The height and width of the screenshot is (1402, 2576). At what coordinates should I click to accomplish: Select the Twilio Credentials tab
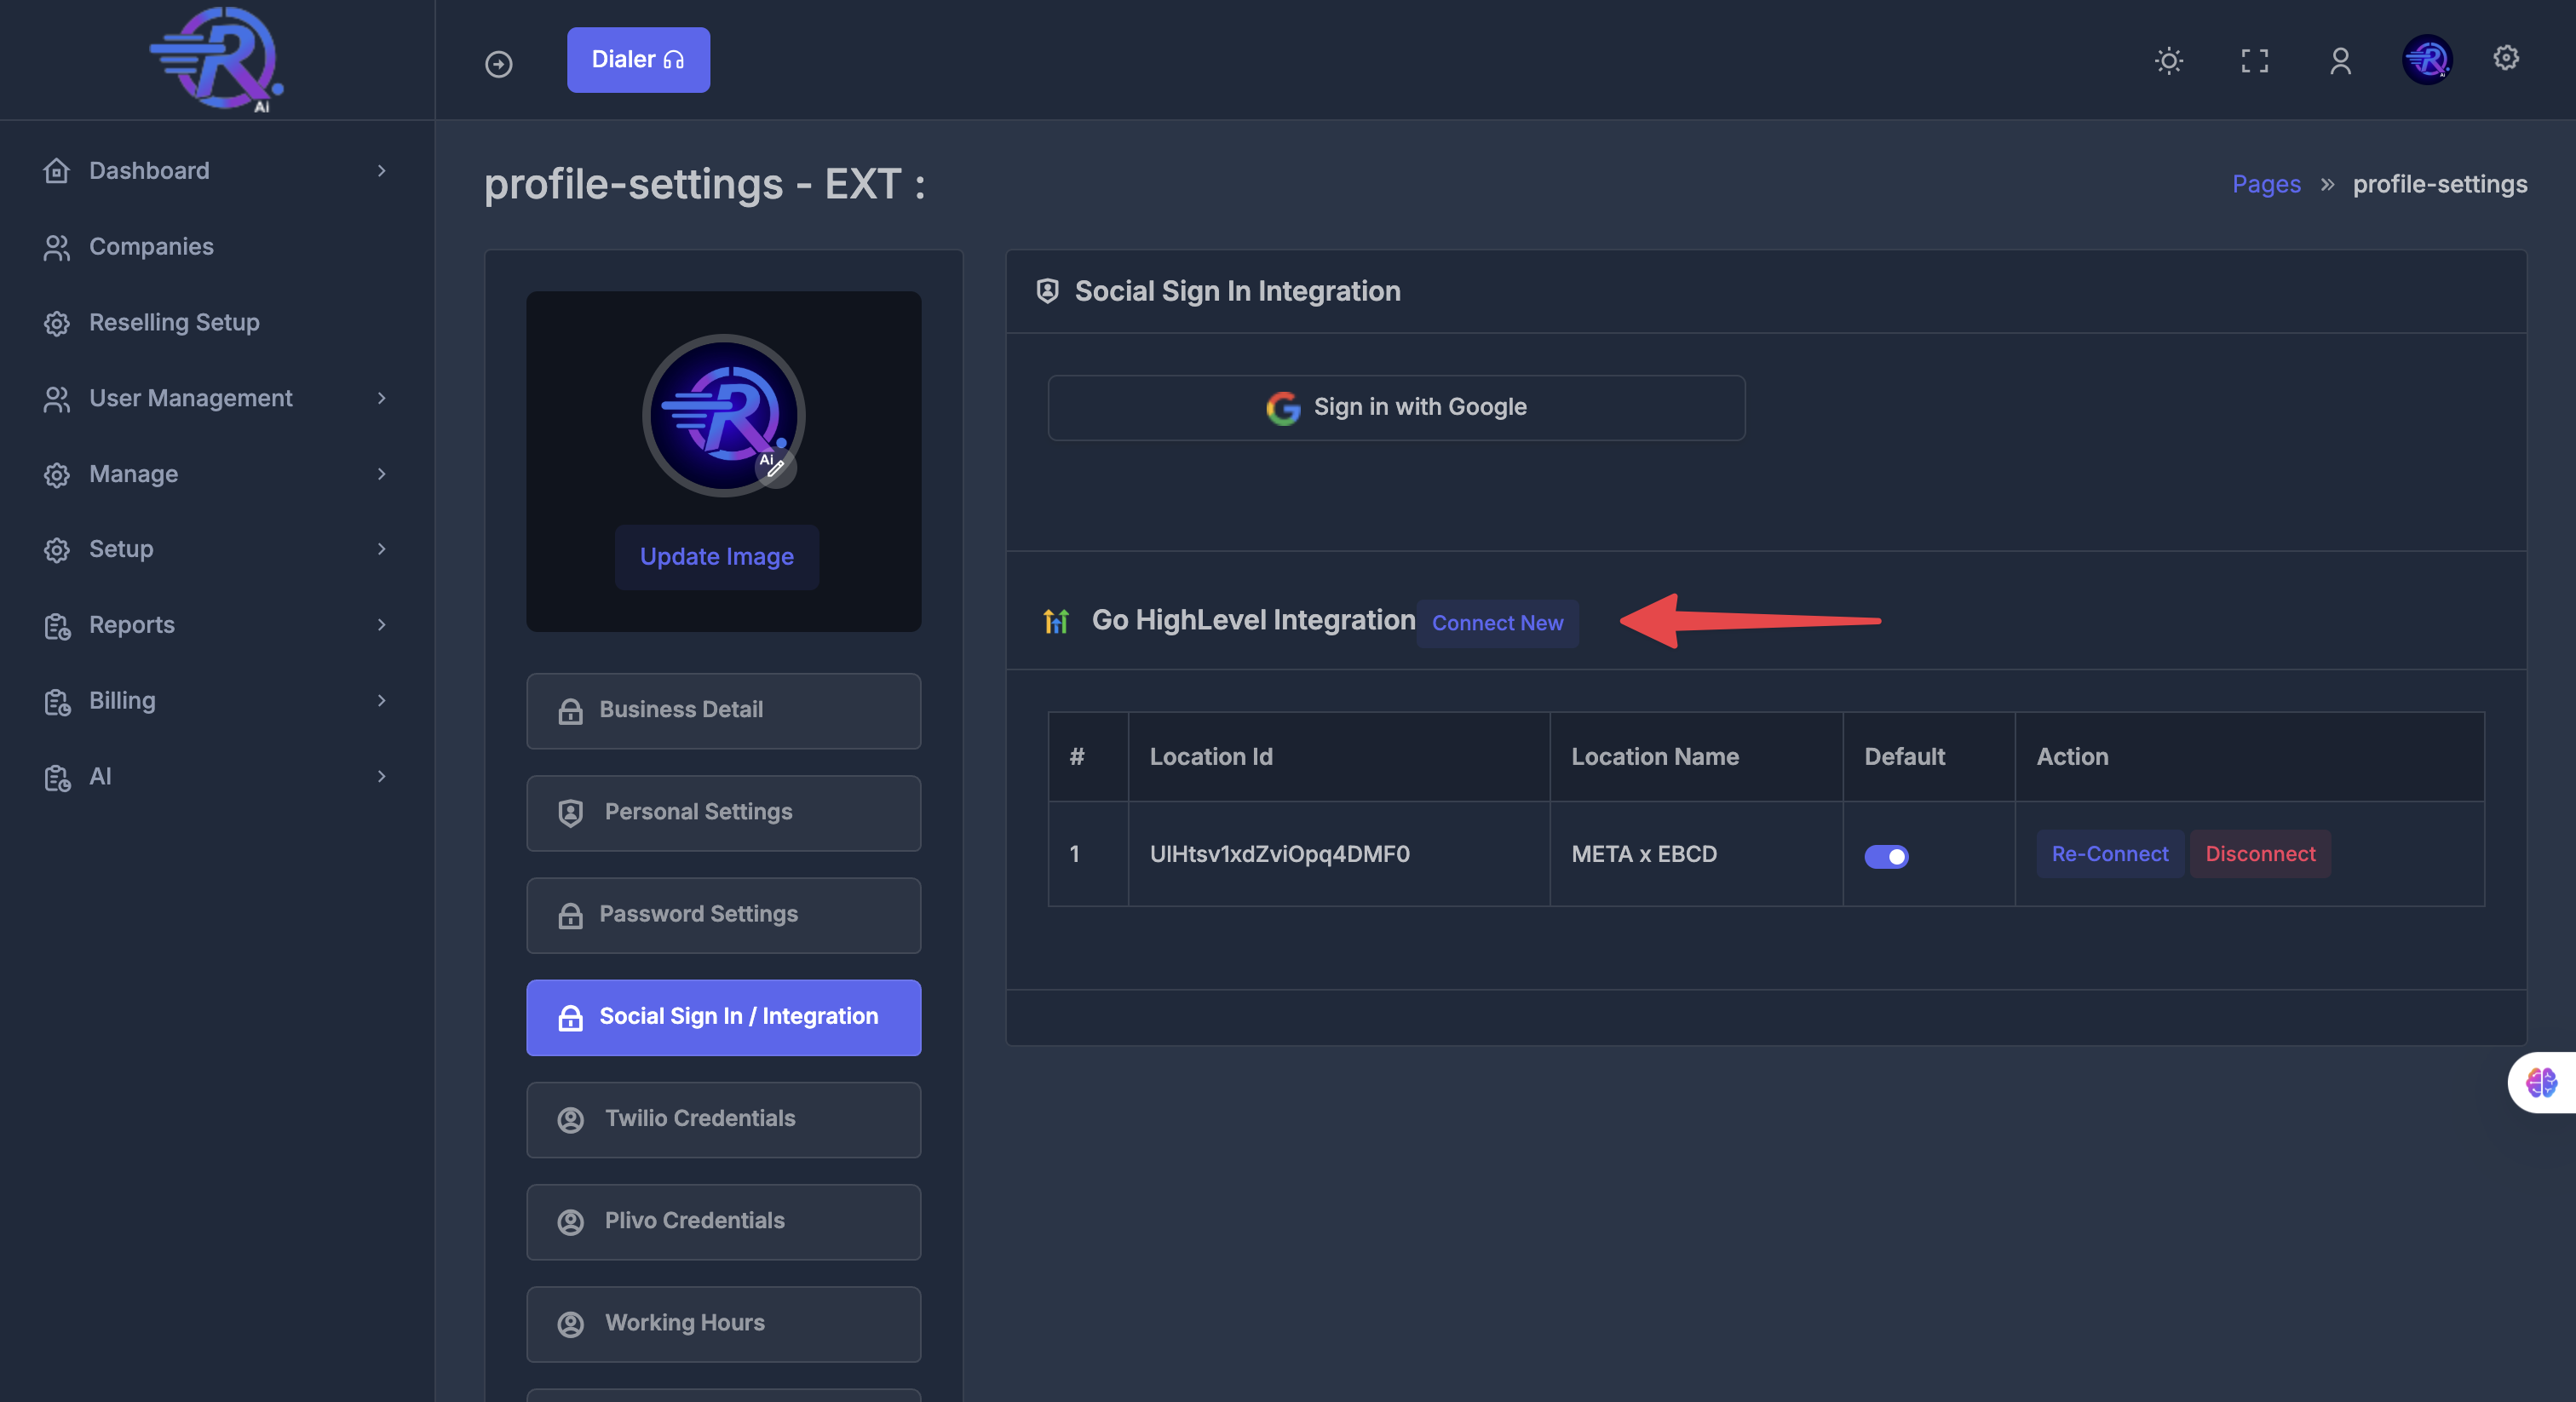(723, 1120)
